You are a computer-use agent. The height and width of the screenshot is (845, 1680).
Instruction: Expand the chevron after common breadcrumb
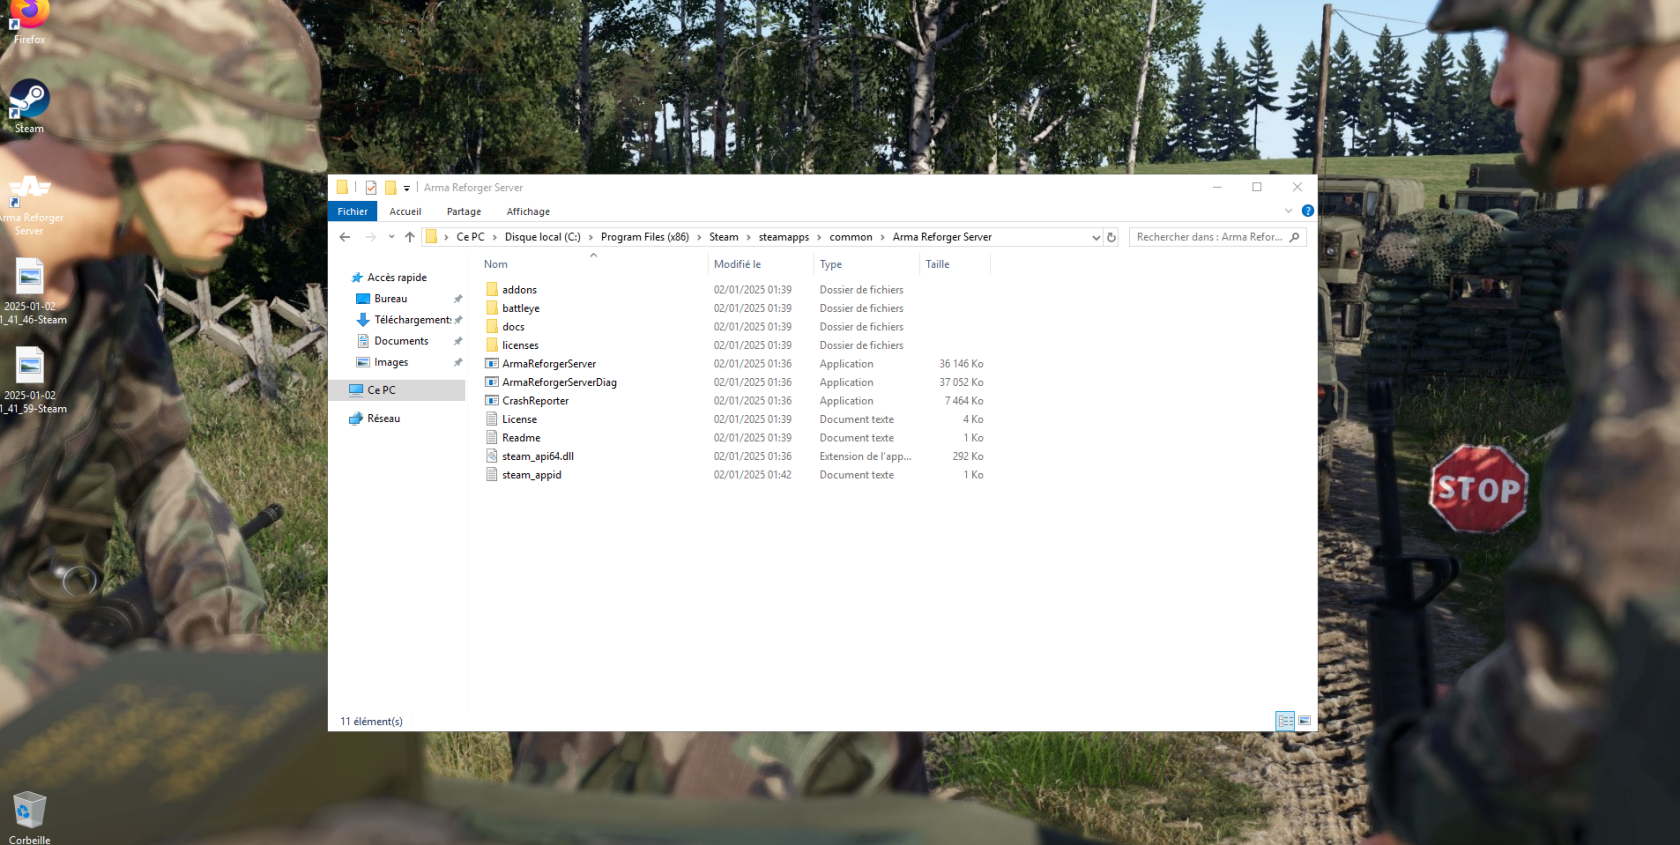click(x=883, y=237)
